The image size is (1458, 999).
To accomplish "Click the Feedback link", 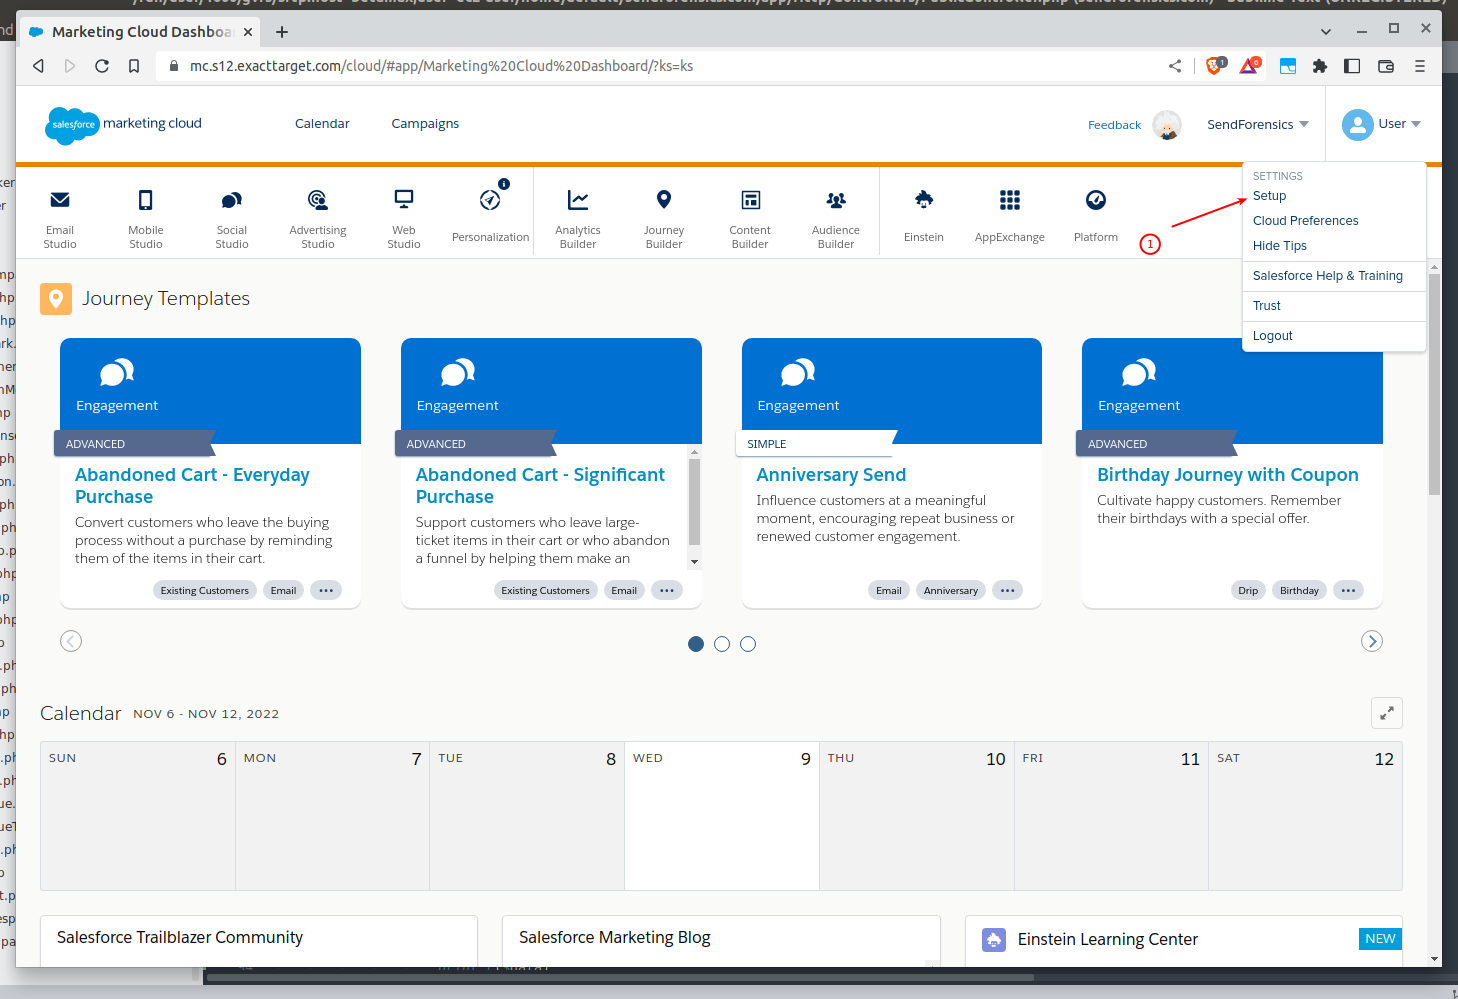I will pyautogui.click(x=1114, y=125).
